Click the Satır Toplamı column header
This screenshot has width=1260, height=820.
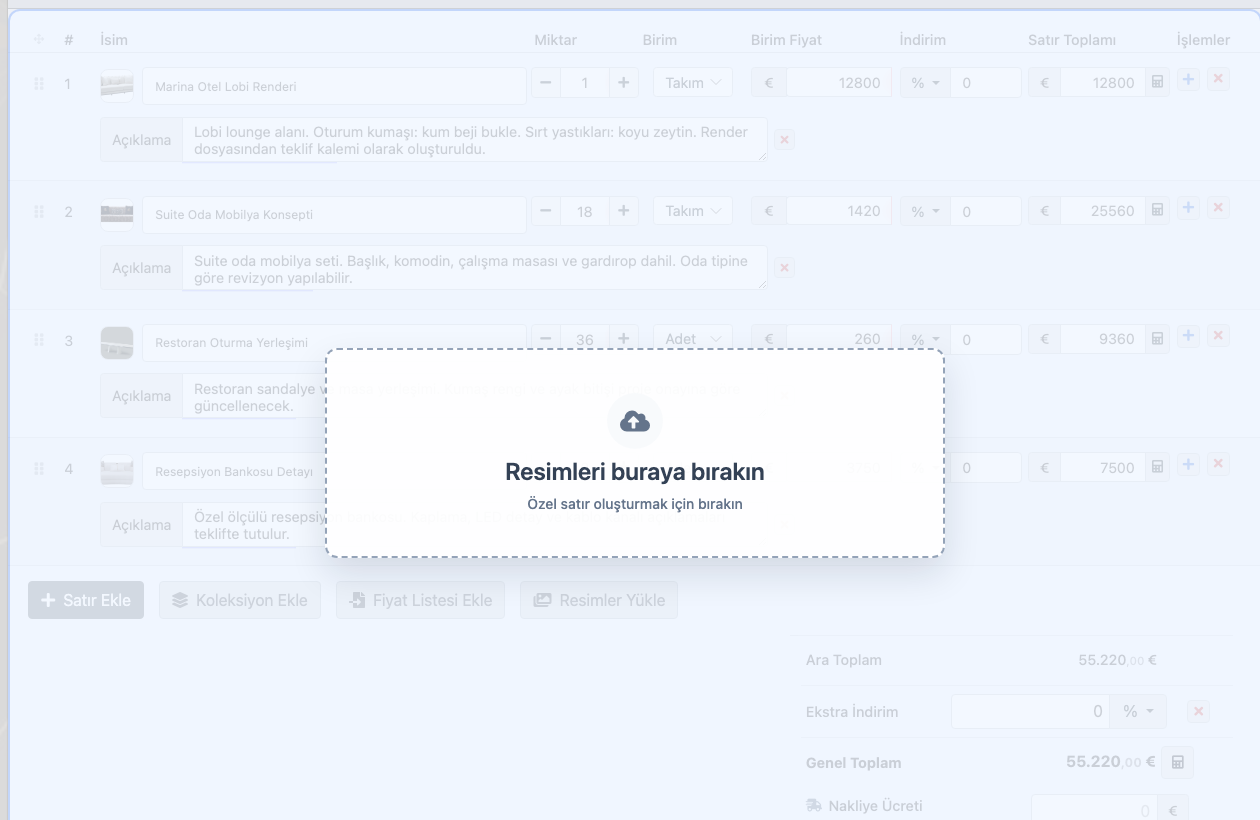pyautogui.click(x=1072, y=40)
